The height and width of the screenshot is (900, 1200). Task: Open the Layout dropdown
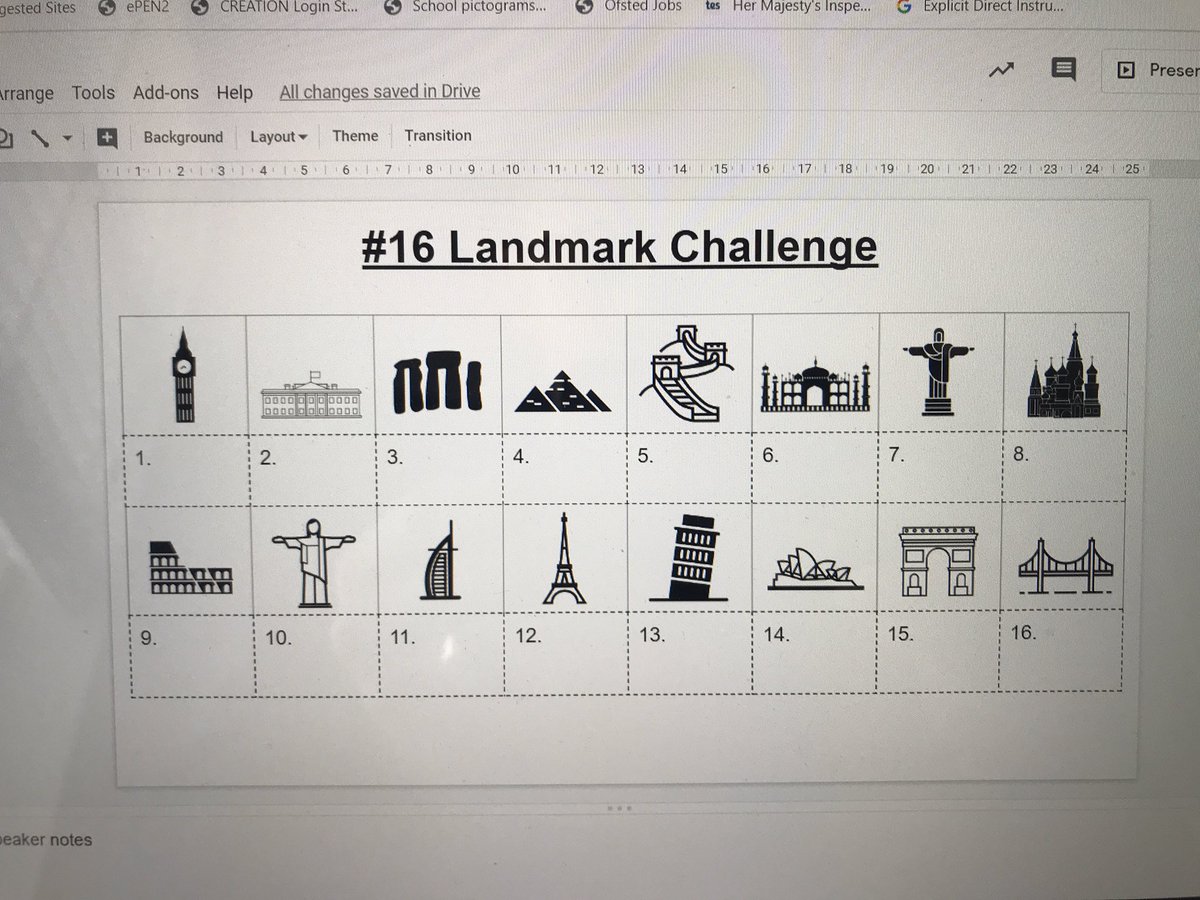(278, 137)
